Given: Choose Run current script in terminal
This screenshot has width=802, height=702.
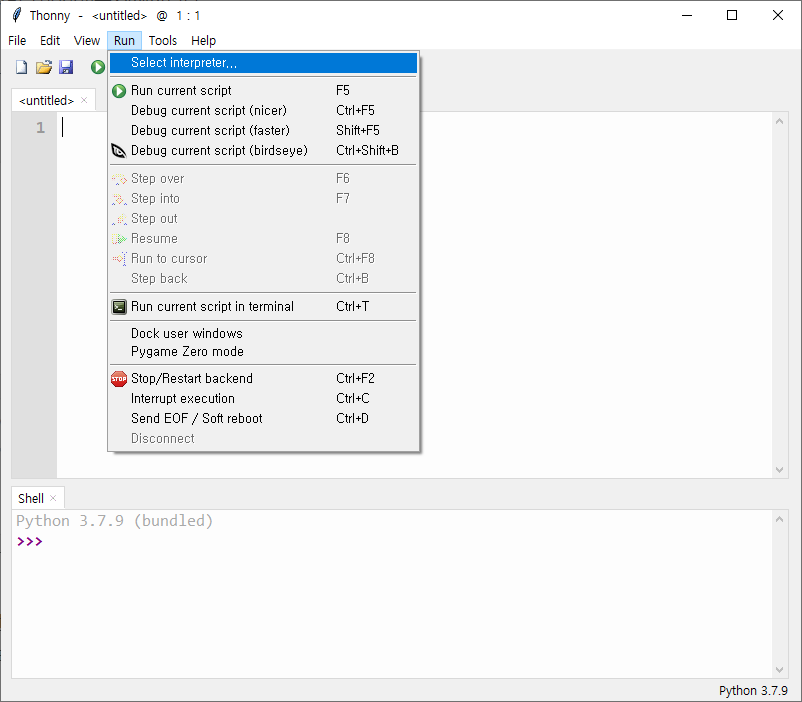Looking at the screenshot, I should tap(263, 306).
